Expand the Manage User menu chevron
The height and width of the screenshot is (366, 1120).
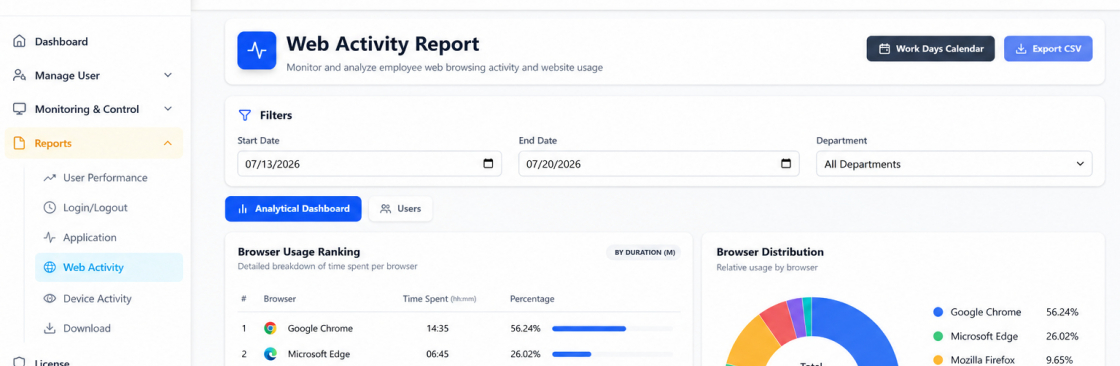point(168,75)
